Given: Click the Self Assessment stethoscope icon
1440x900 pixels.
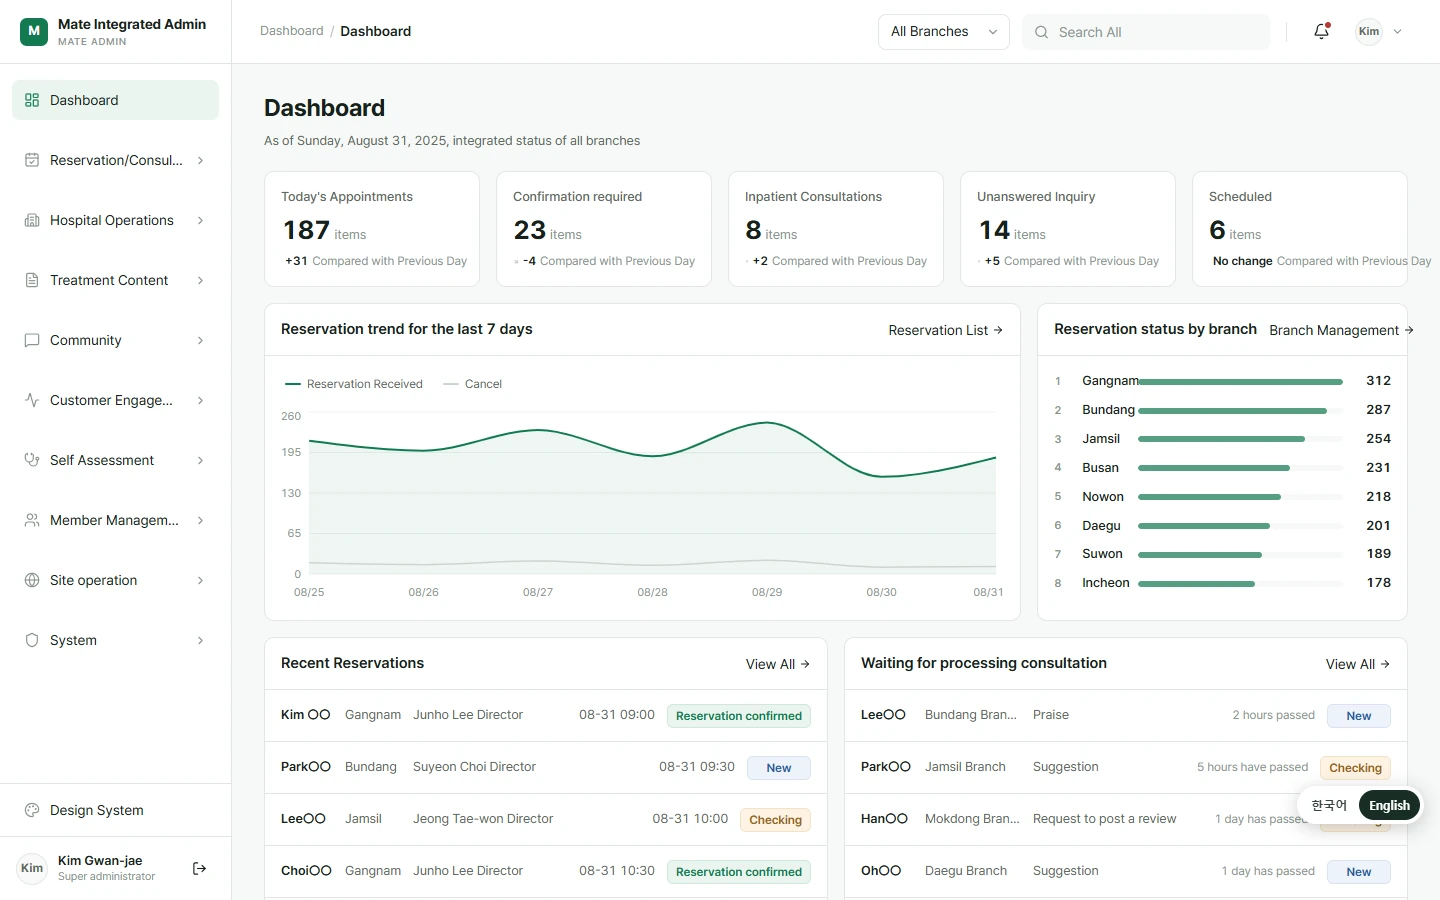Looking at the screenshot, I should coord(32,460).
